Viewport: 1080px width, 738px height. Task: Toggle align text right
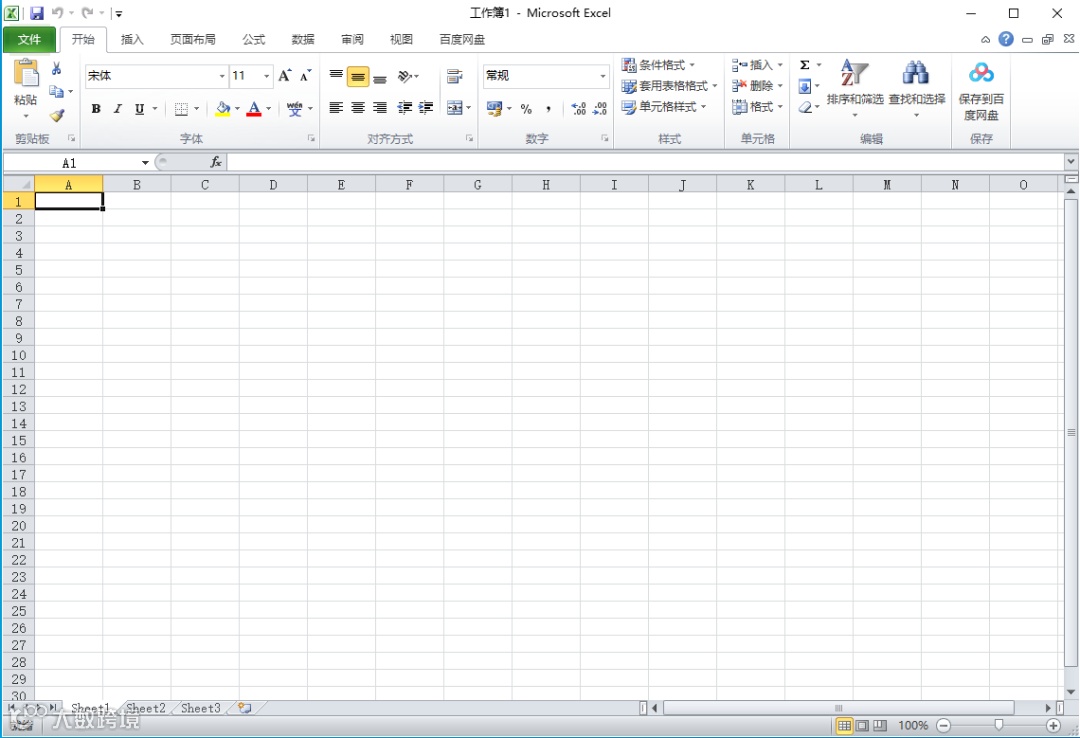pyautogui.click(x=380, y=107)
